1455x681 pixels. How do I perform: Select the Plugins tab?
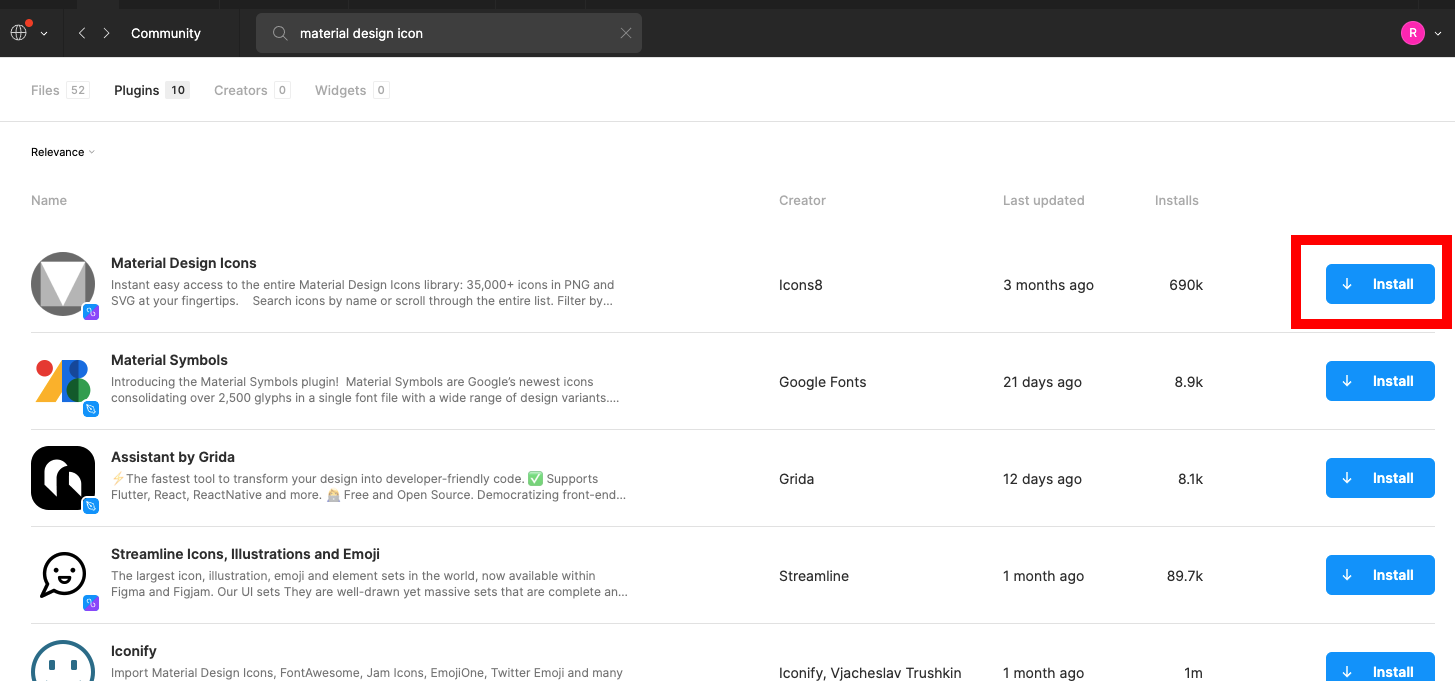coord(152,90)
